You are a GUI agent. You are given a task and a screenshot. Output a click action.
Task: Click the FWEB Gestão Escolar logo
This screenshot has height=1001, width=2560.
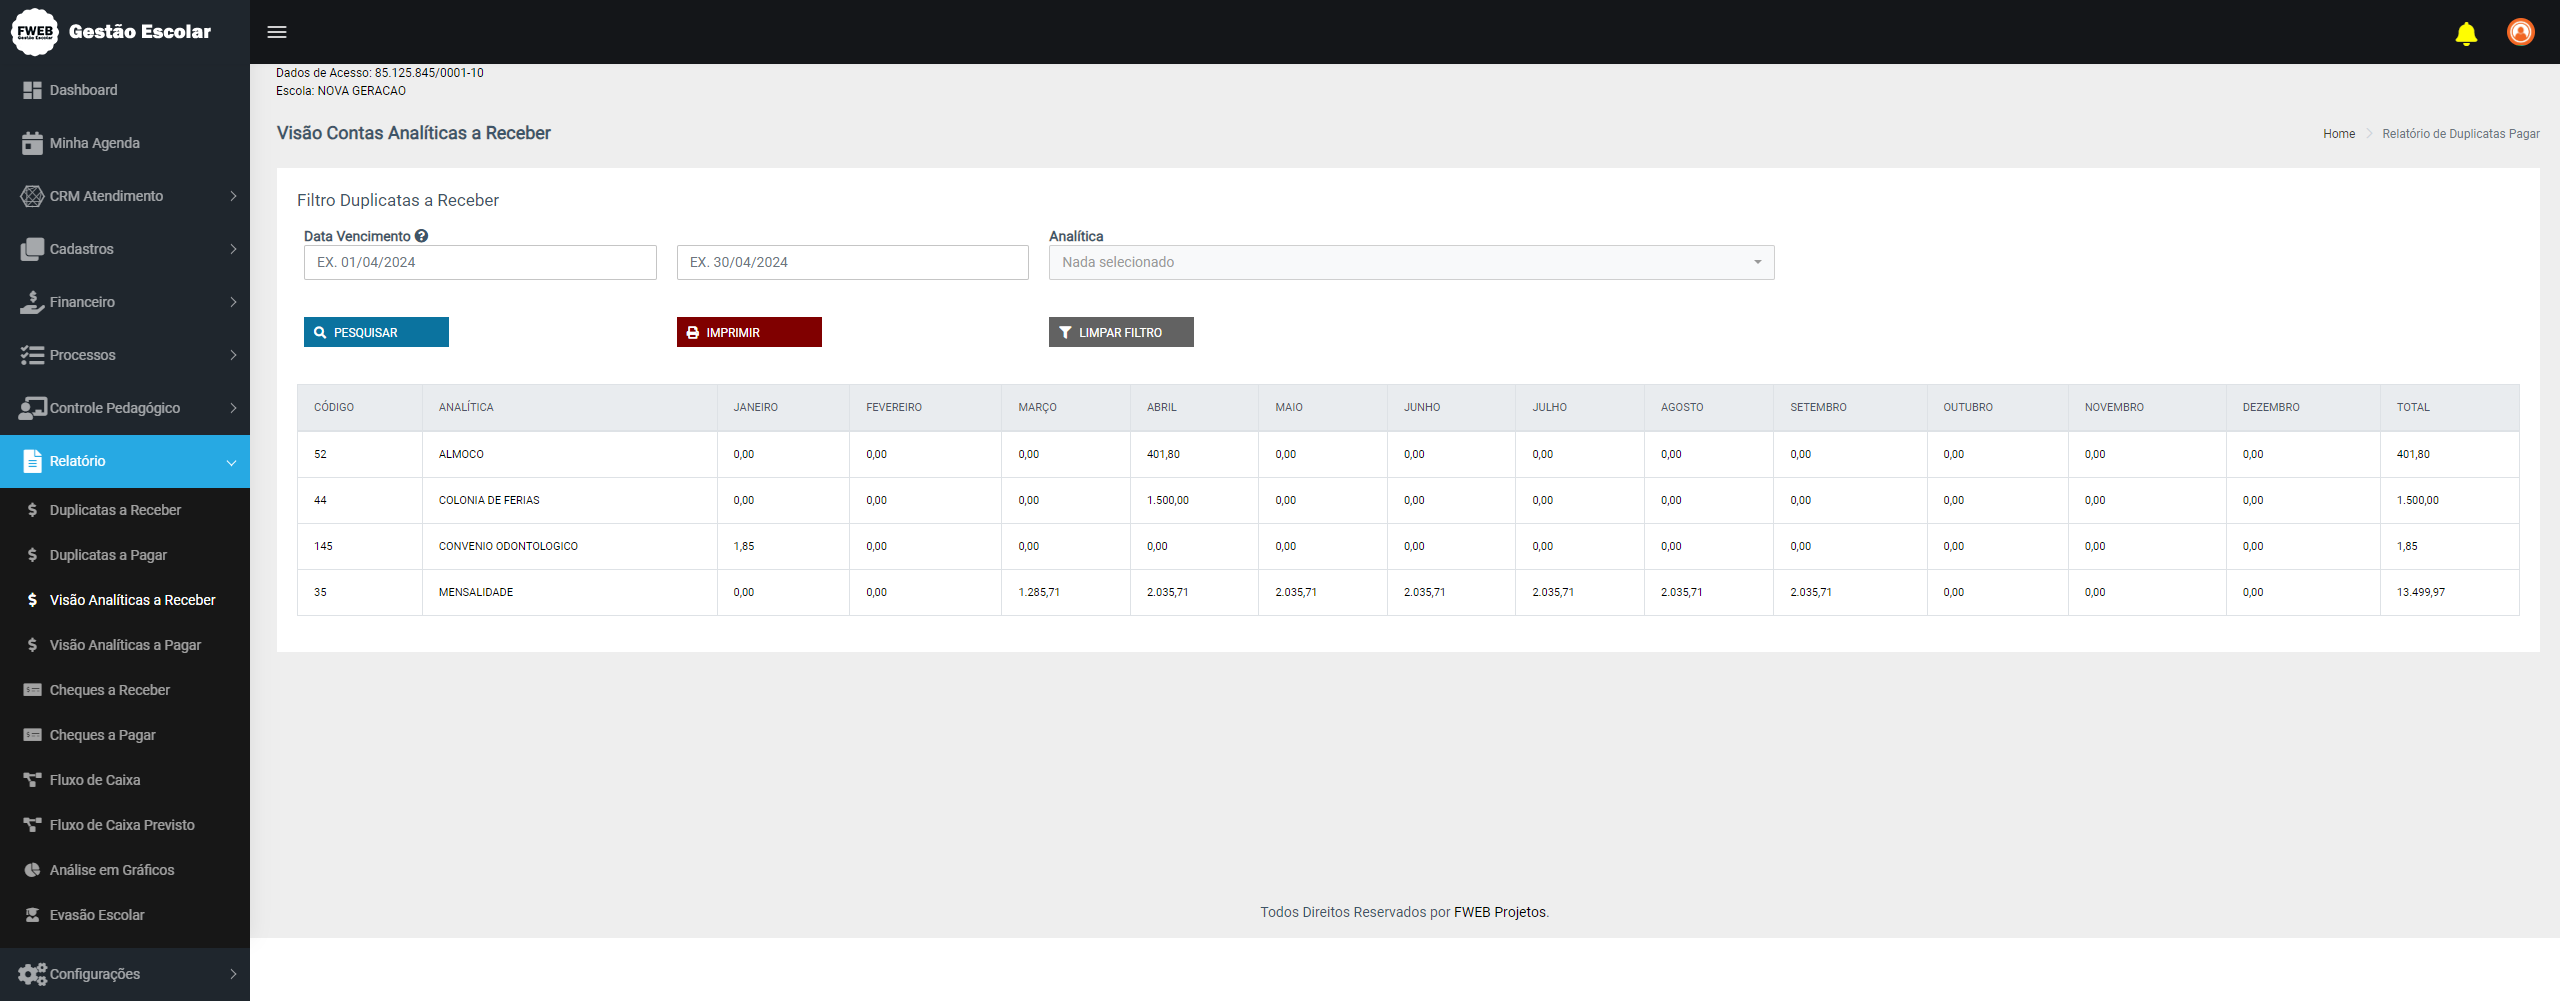click(x=111, y=32)
